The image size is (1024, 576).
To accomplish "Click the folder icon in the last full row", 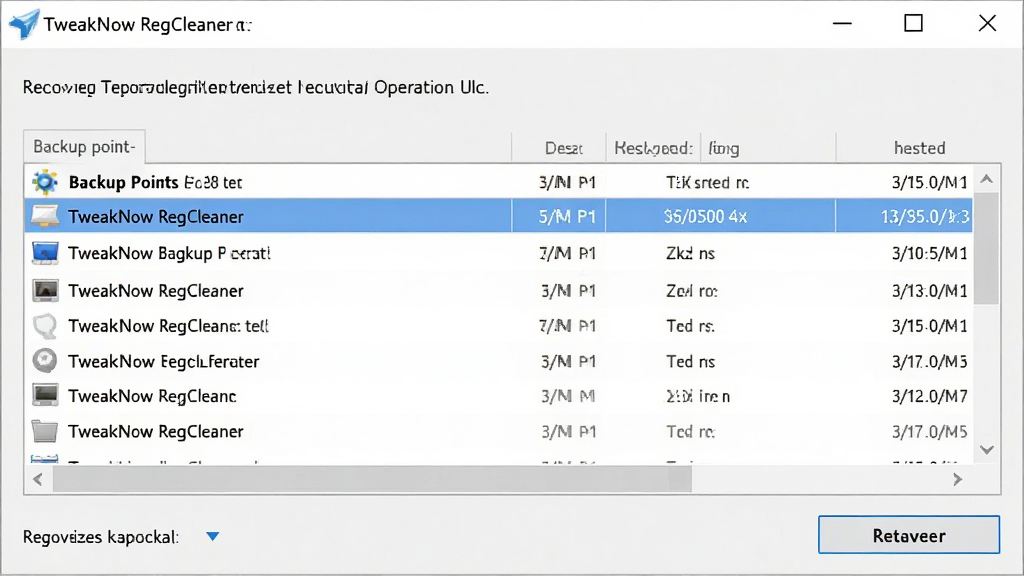I will pos(45,431).
